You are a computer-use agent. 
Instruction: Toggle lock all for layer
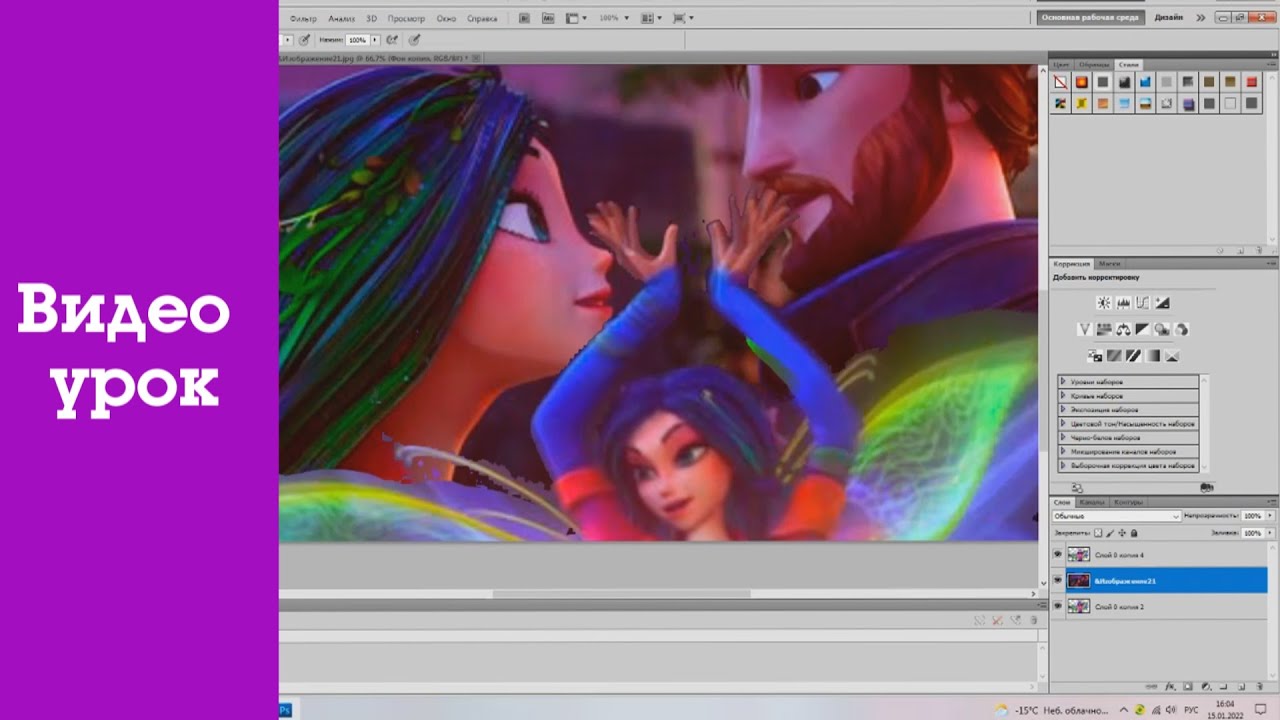pos(1134,533)
